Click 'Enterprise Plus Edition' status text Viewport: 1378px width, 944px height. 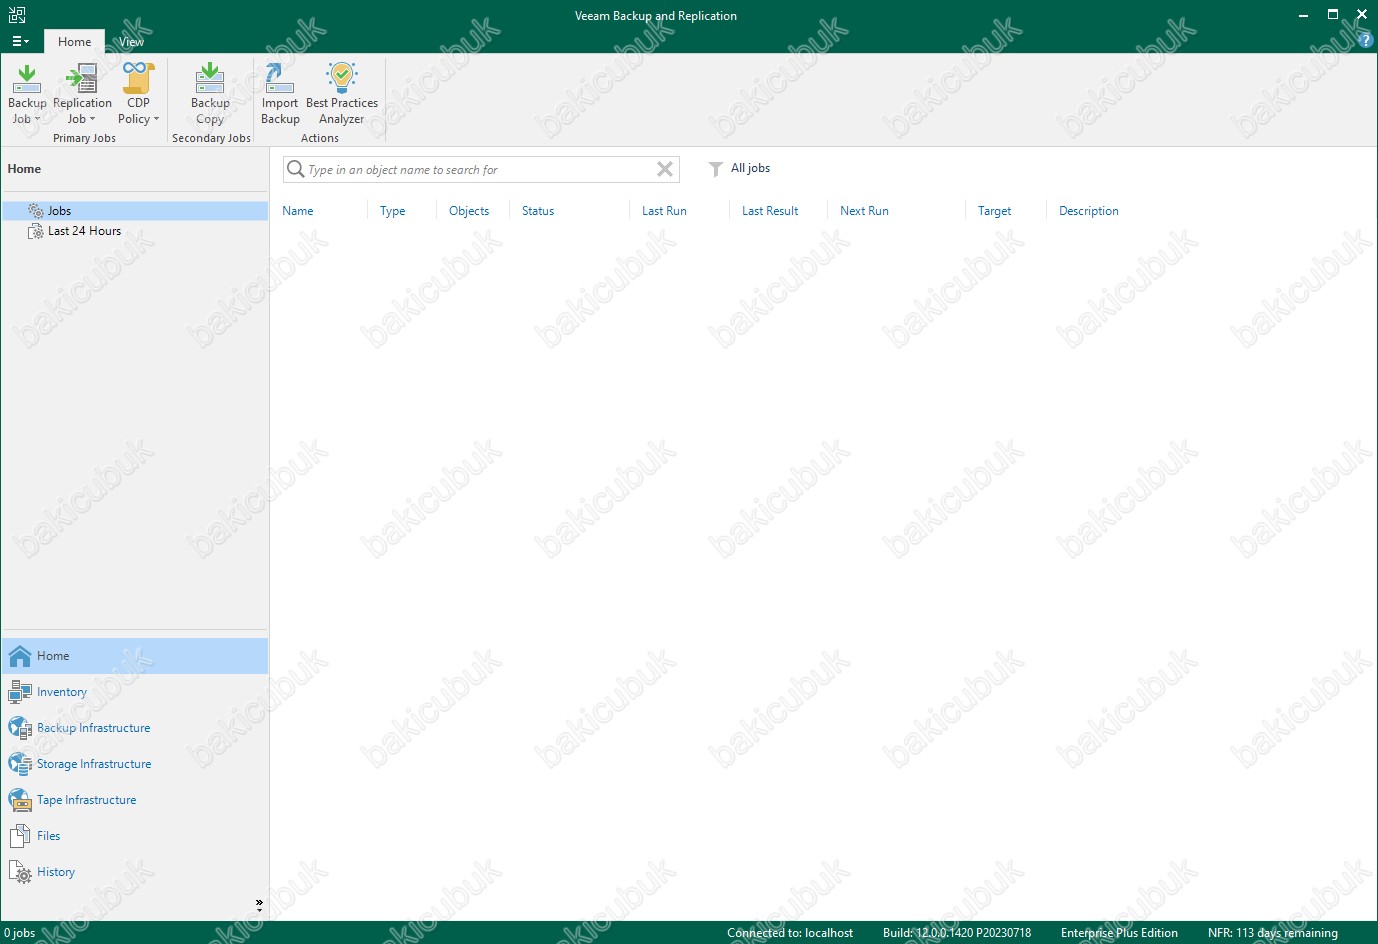pos(1119,933)
